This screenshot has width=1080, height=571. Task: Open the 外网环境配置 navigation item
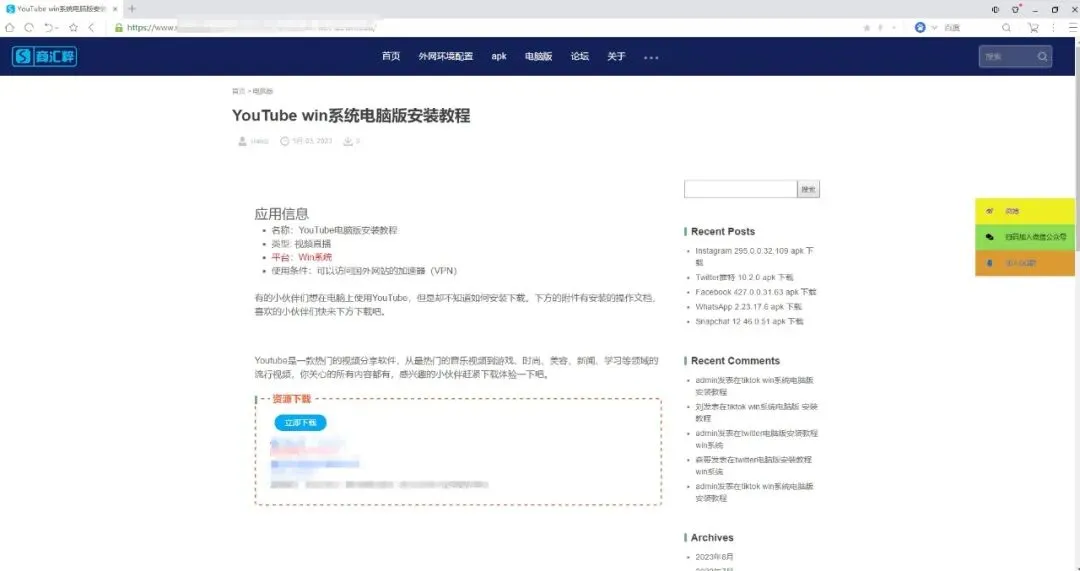446,56
